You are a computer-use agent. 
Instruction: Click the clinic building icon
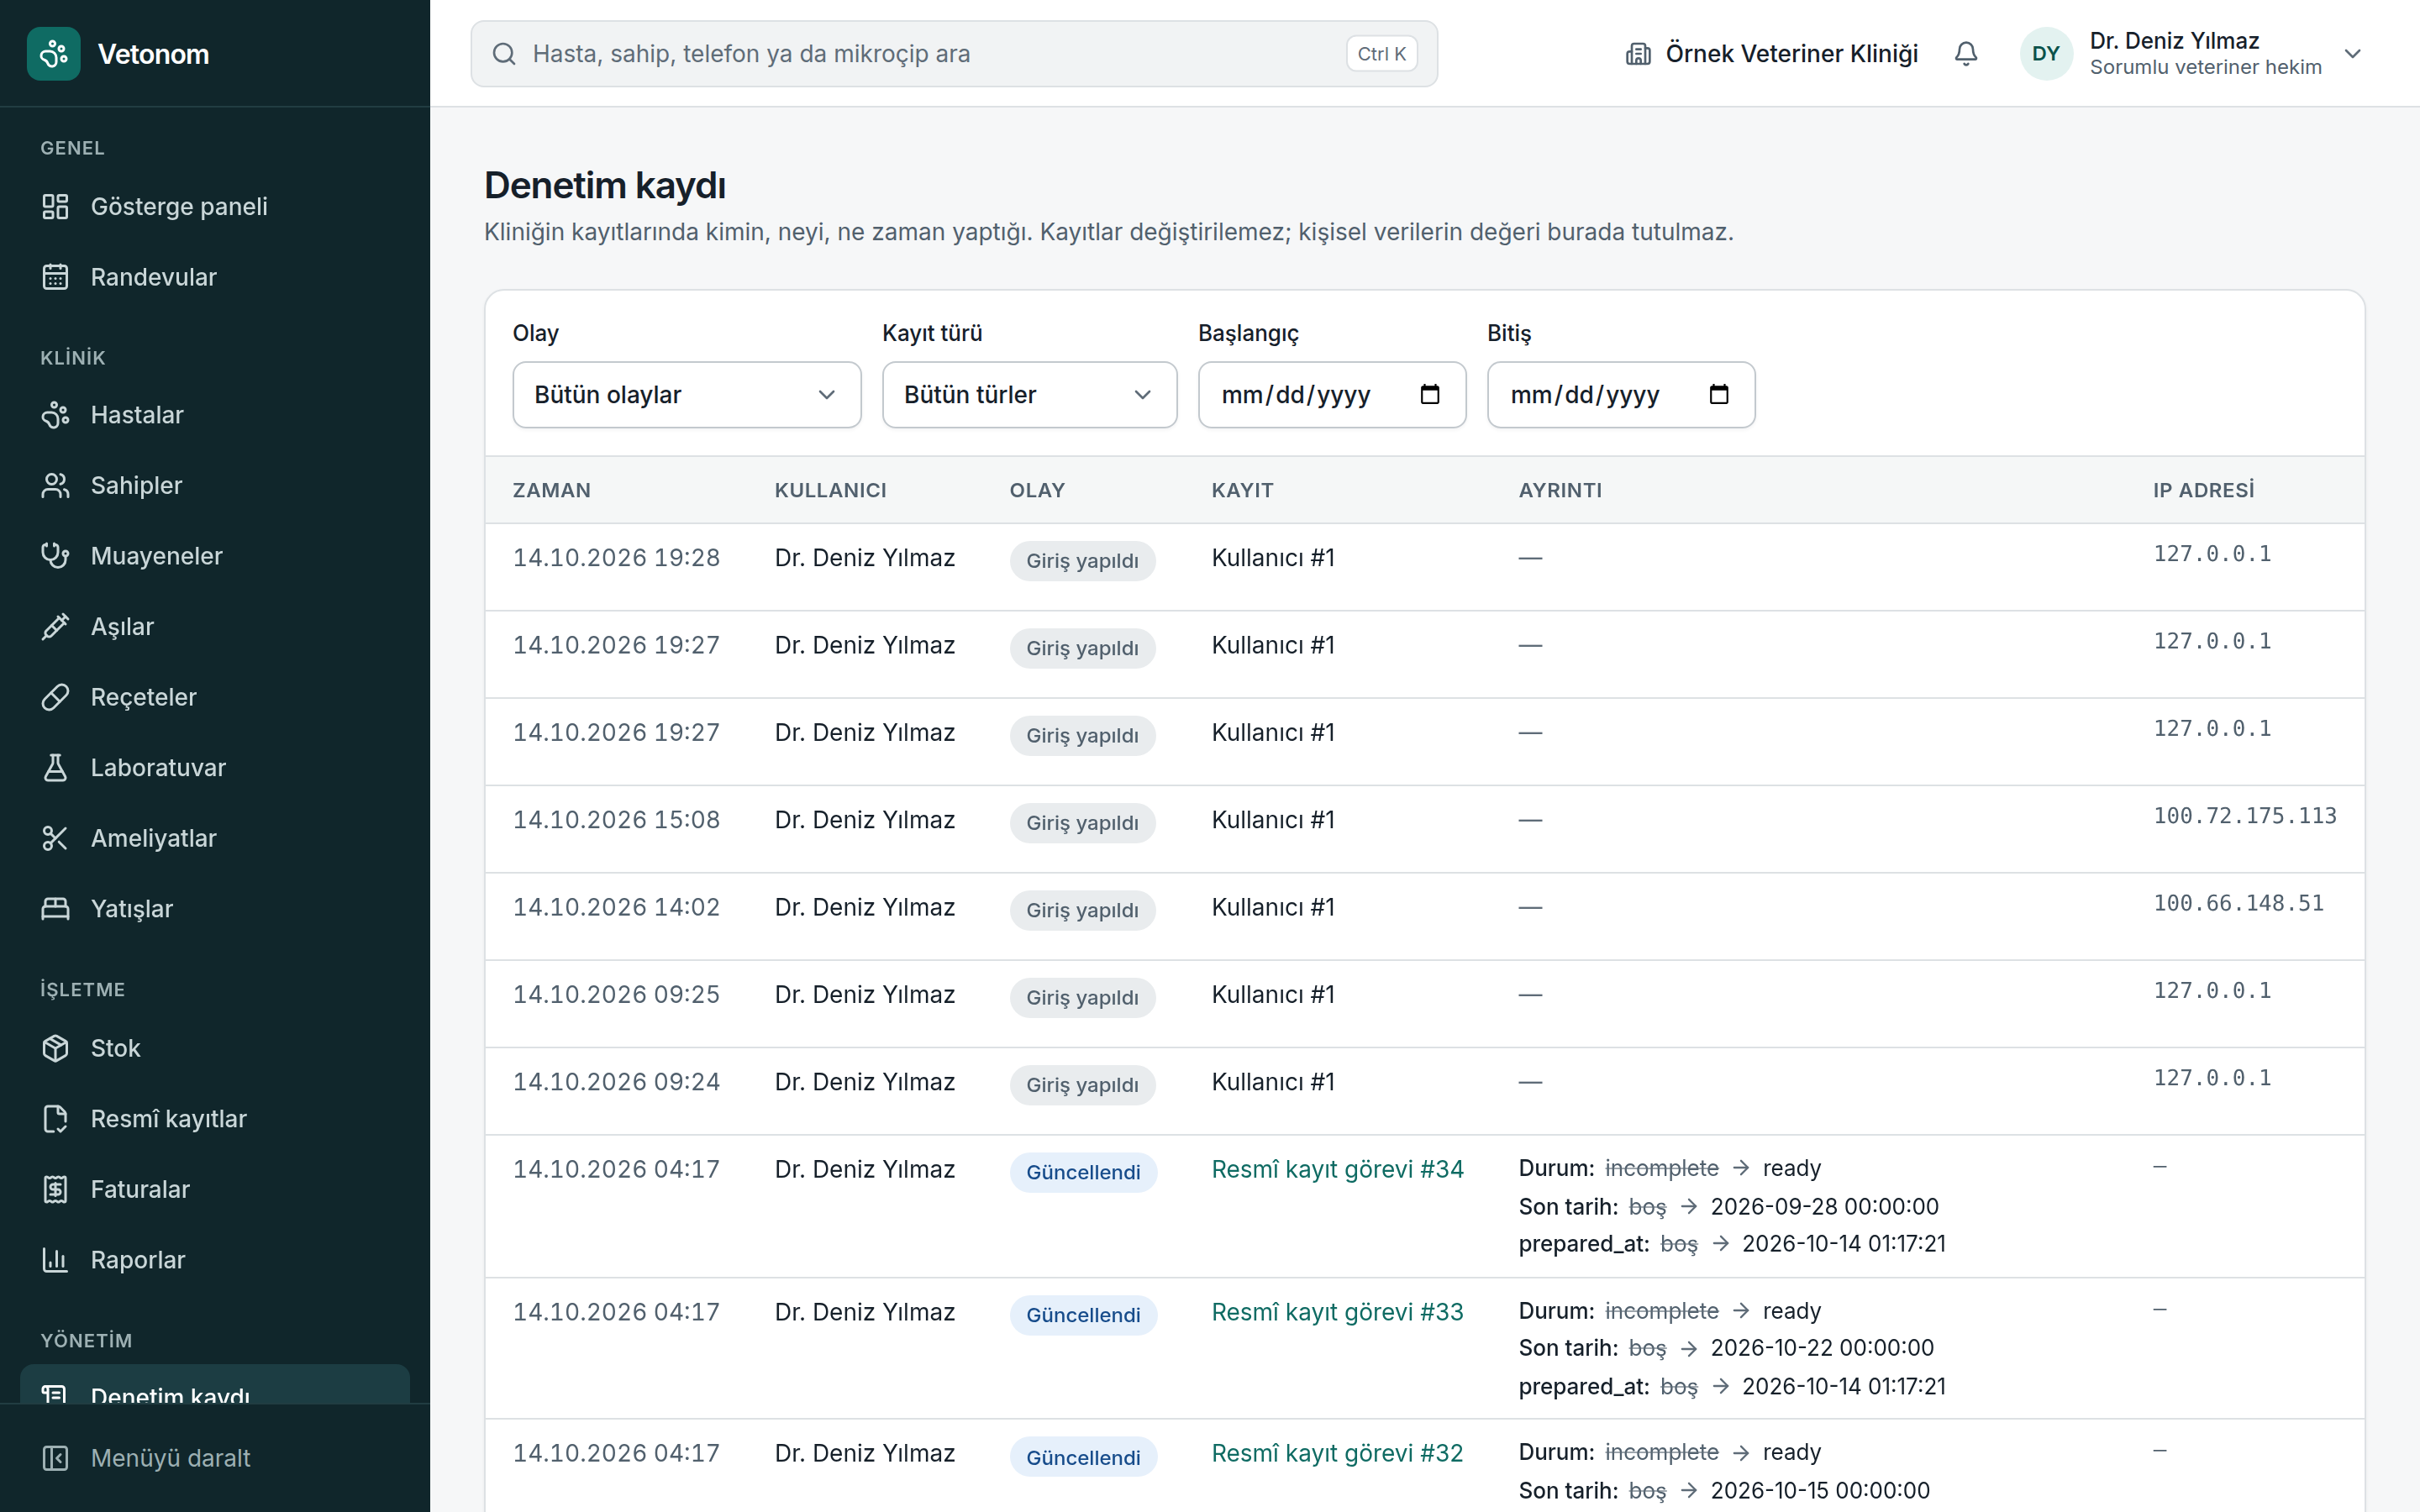click(x=1638, y=54)
